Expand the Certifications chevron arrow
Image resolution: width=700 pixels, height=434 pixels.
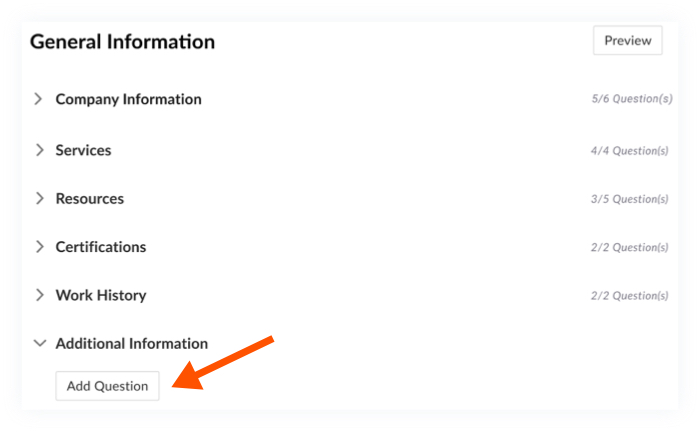coord(39,247)
